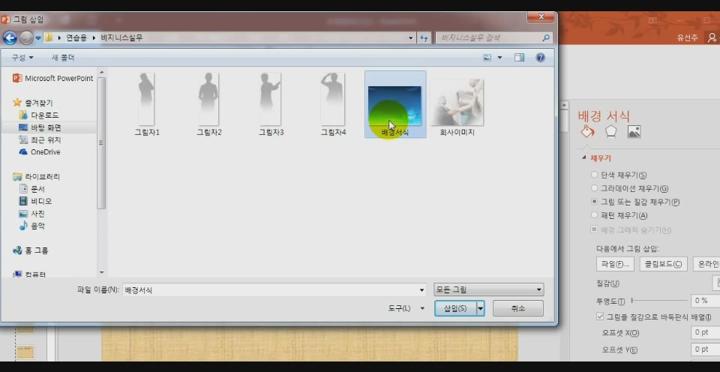Click the 취소 button
Image resolution: width=720 pixels, height=372 pixels.
click(518, 309)
